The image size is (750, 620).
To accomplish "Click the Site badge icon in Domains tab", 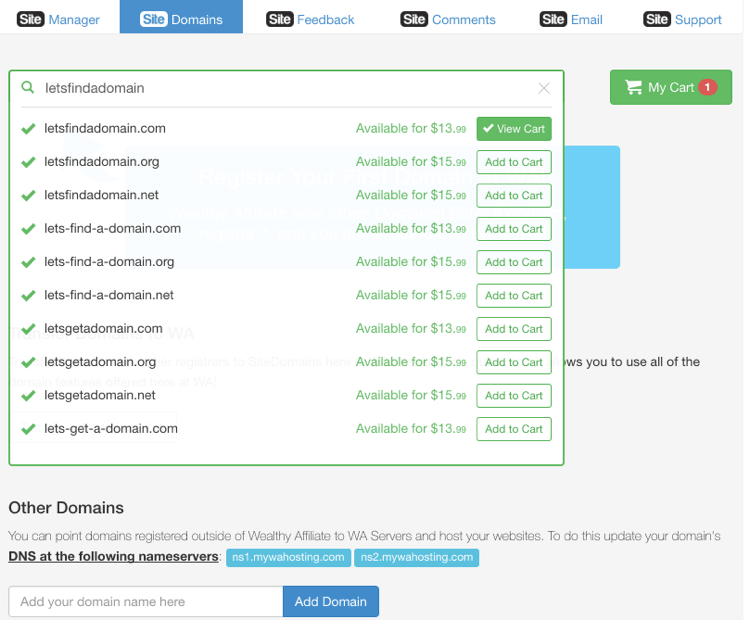I will [x=154, y=19].
